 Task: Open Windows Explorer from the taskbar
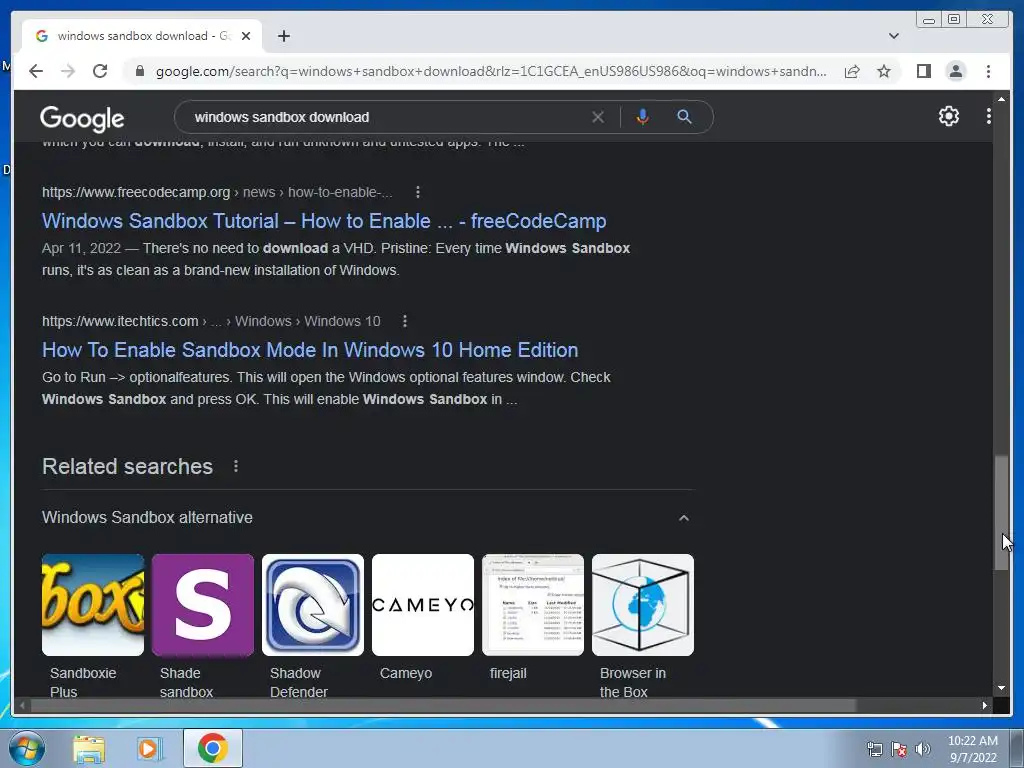pos(89,748)
